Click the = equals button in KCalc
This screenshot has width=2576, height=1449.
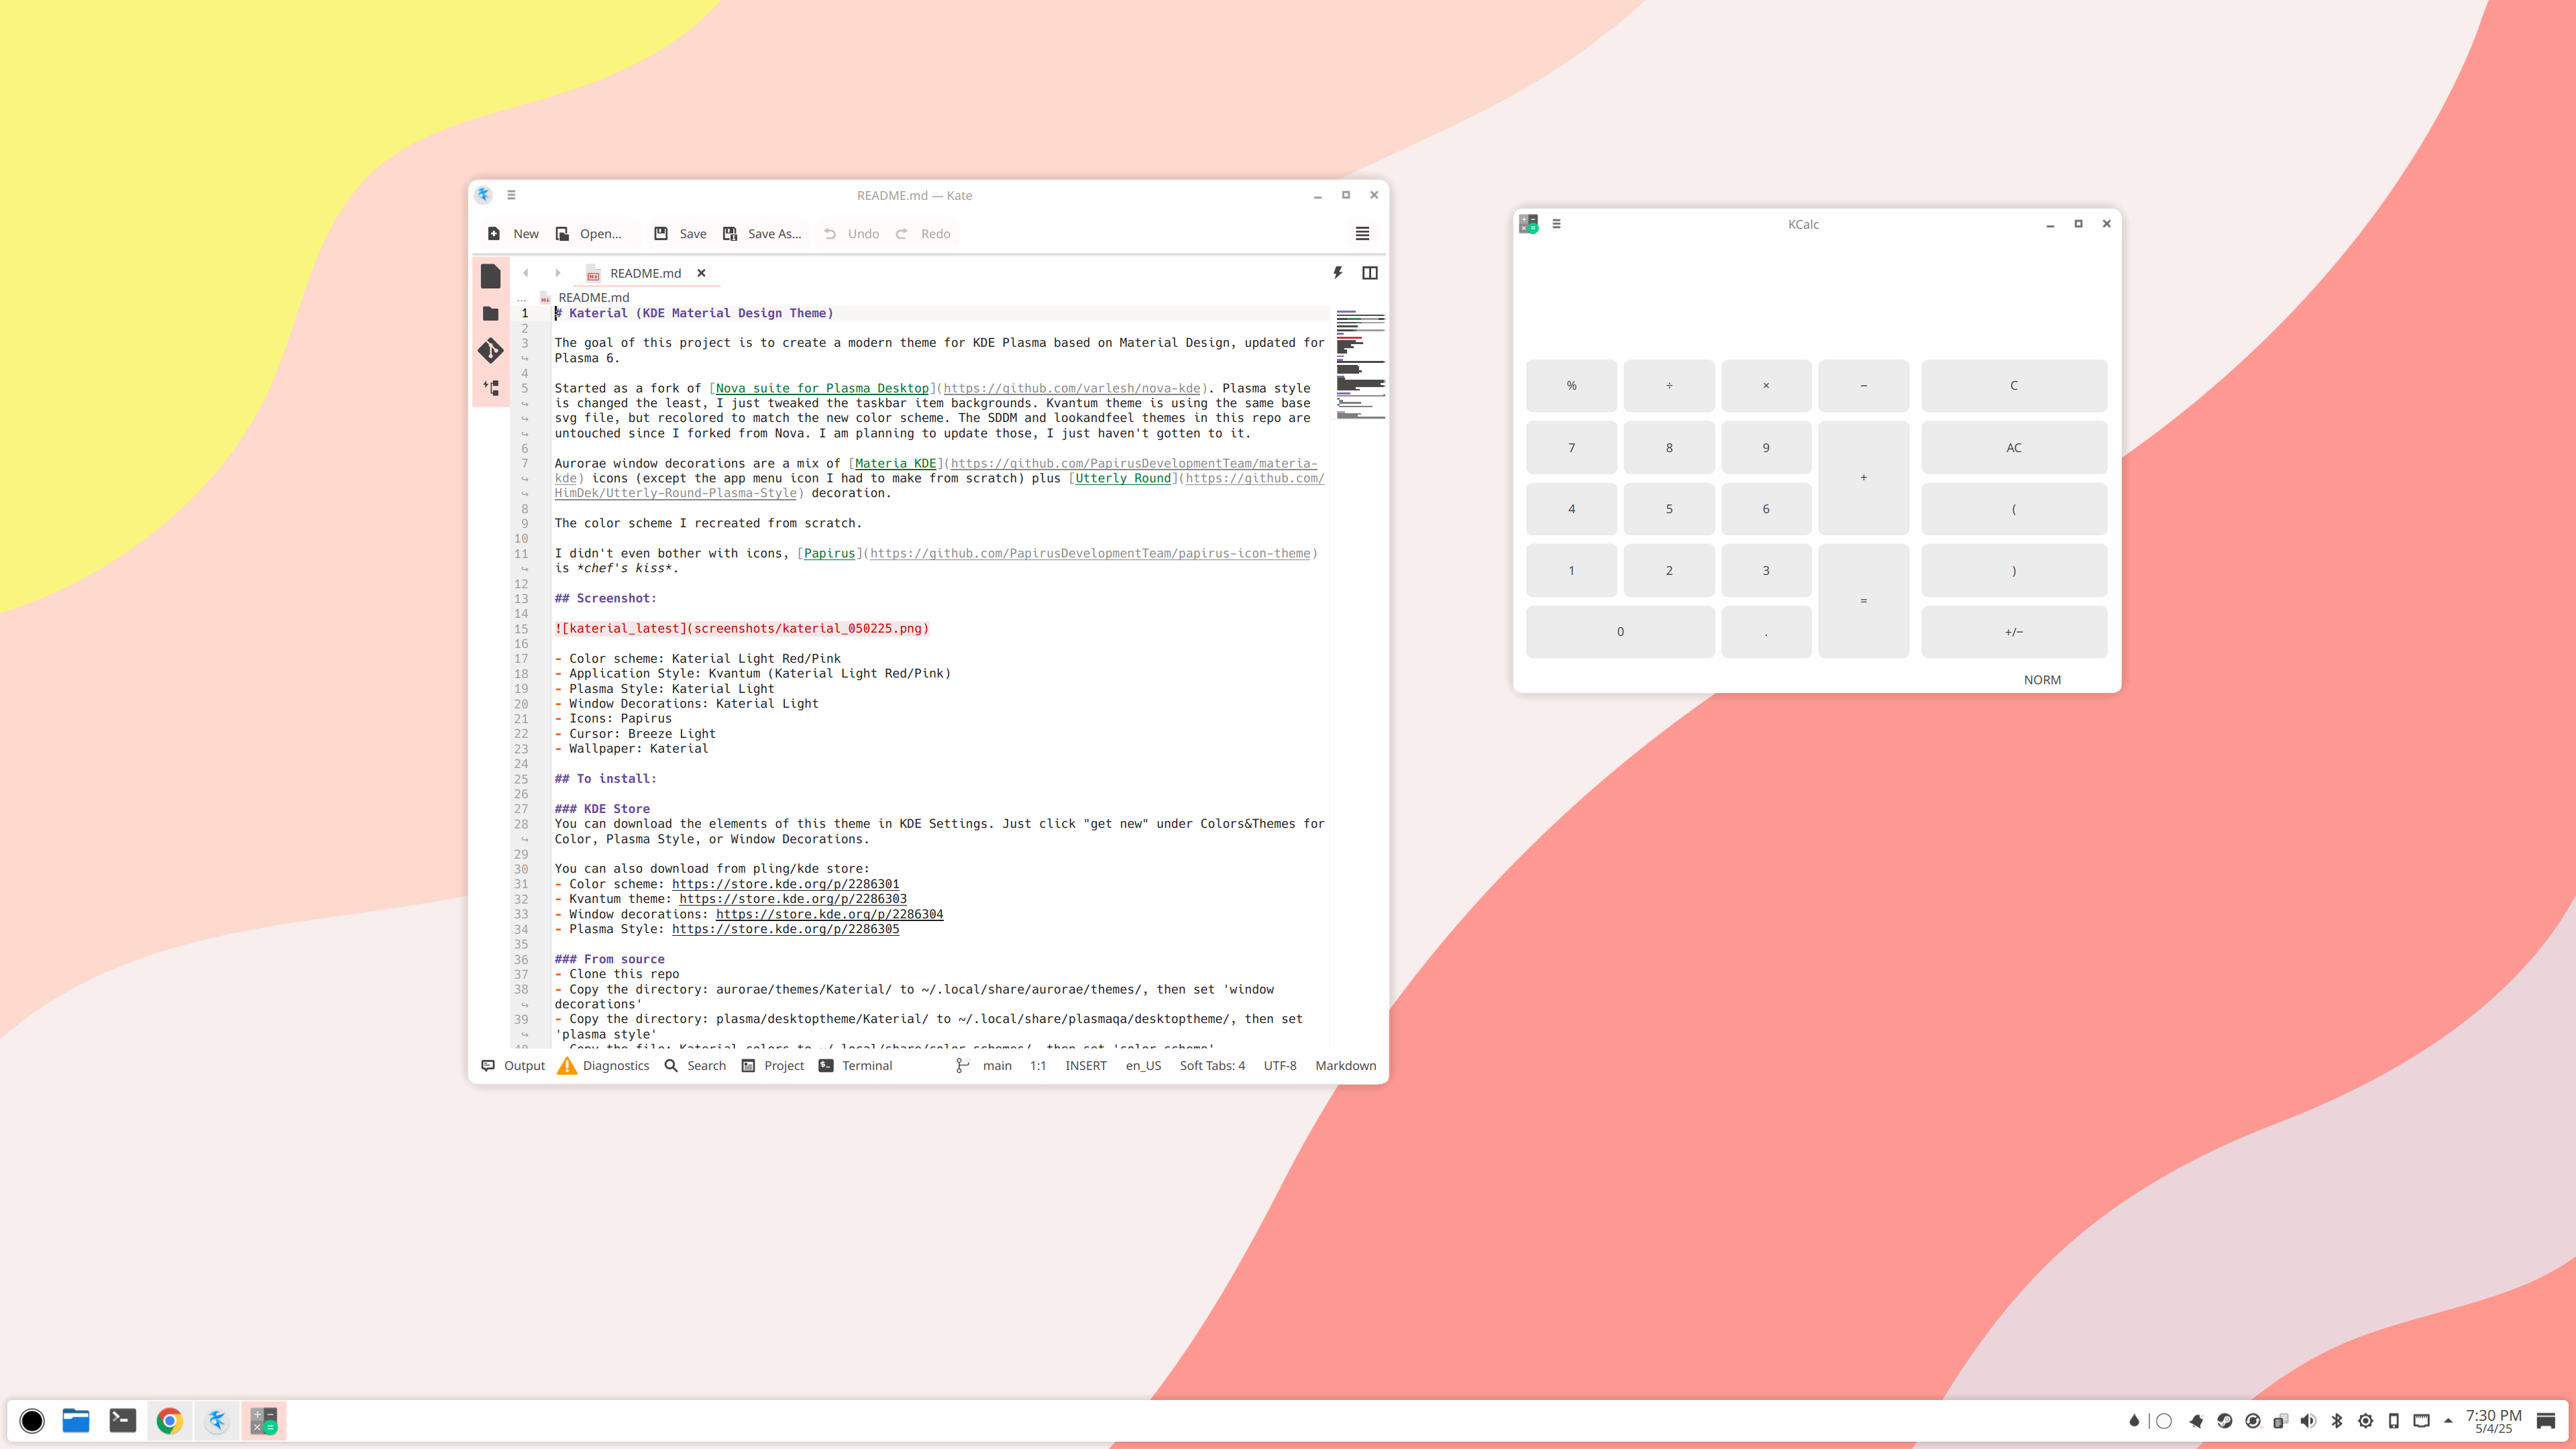[x=1863, y=601]
